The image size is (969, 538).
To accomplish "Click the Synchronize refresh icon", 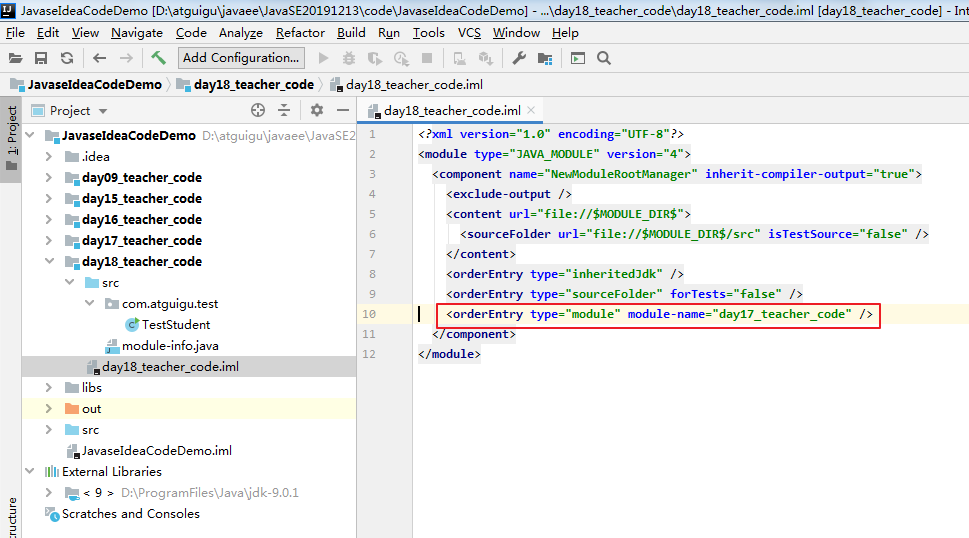I will (x=67, y=58).
